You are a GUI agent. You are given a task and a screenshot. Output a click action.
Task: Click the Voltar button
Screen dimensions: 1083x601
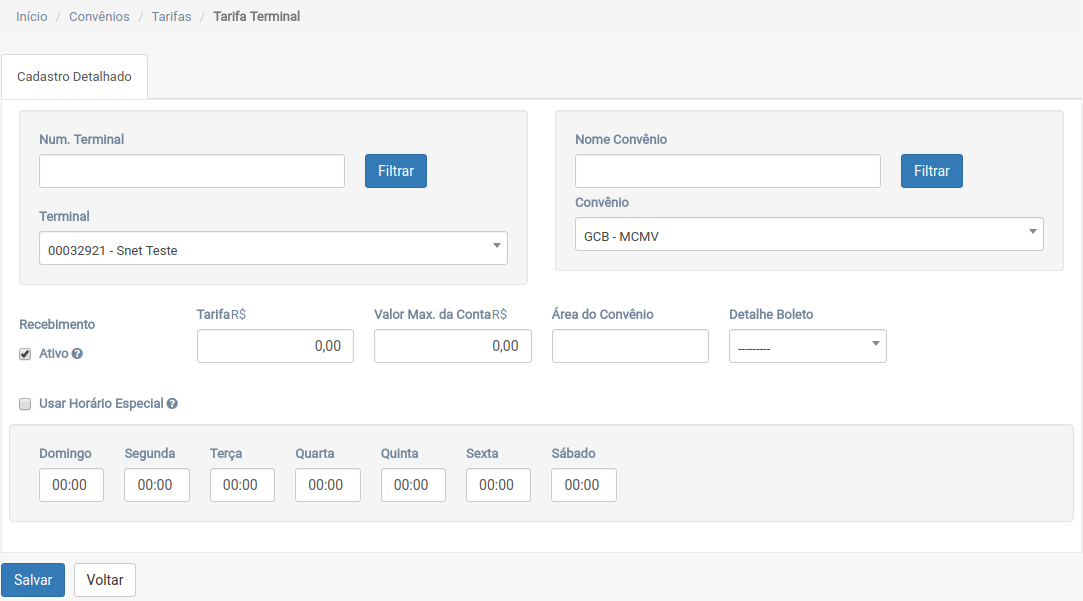[105, 580]
